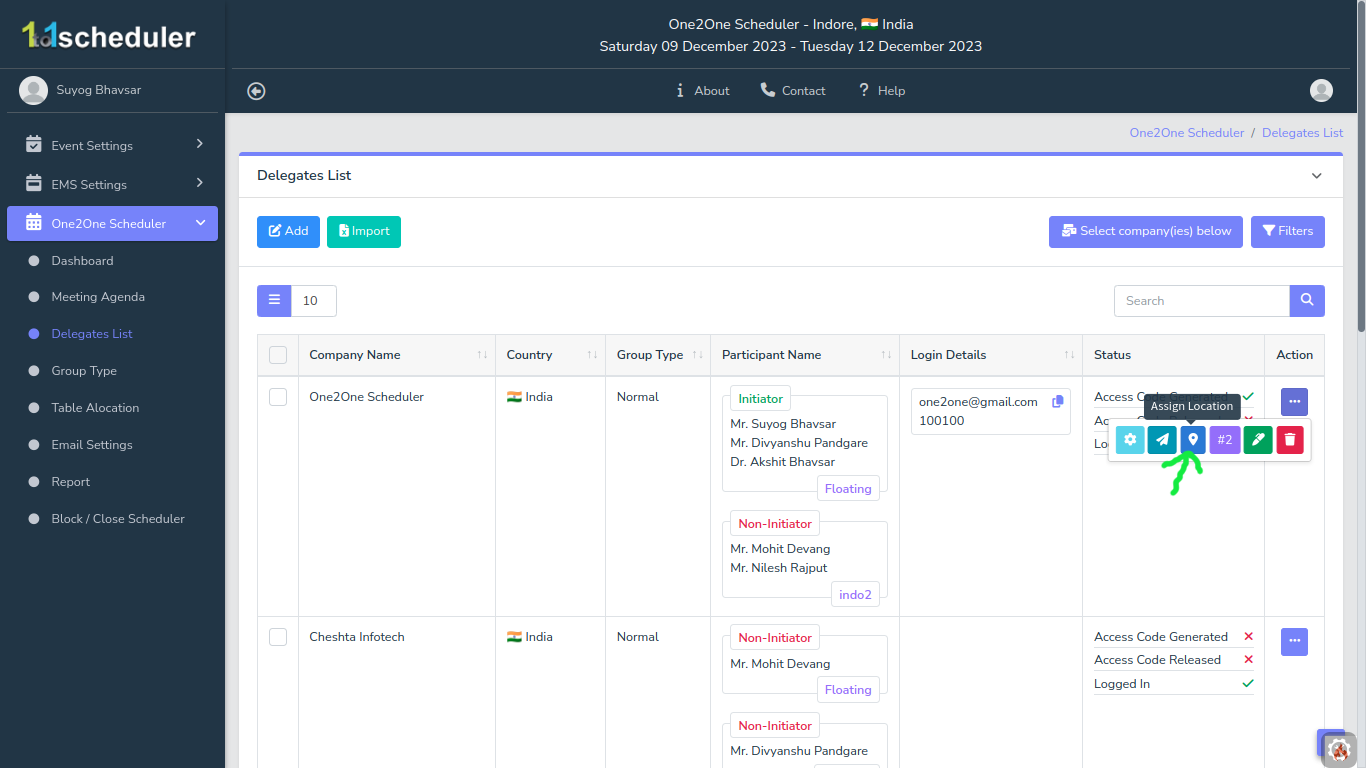The height and width of the screenshot is (768, 1366).
Task: Sort table by Participant Name column
Action: pyautogui.click(x=805, y=355)
